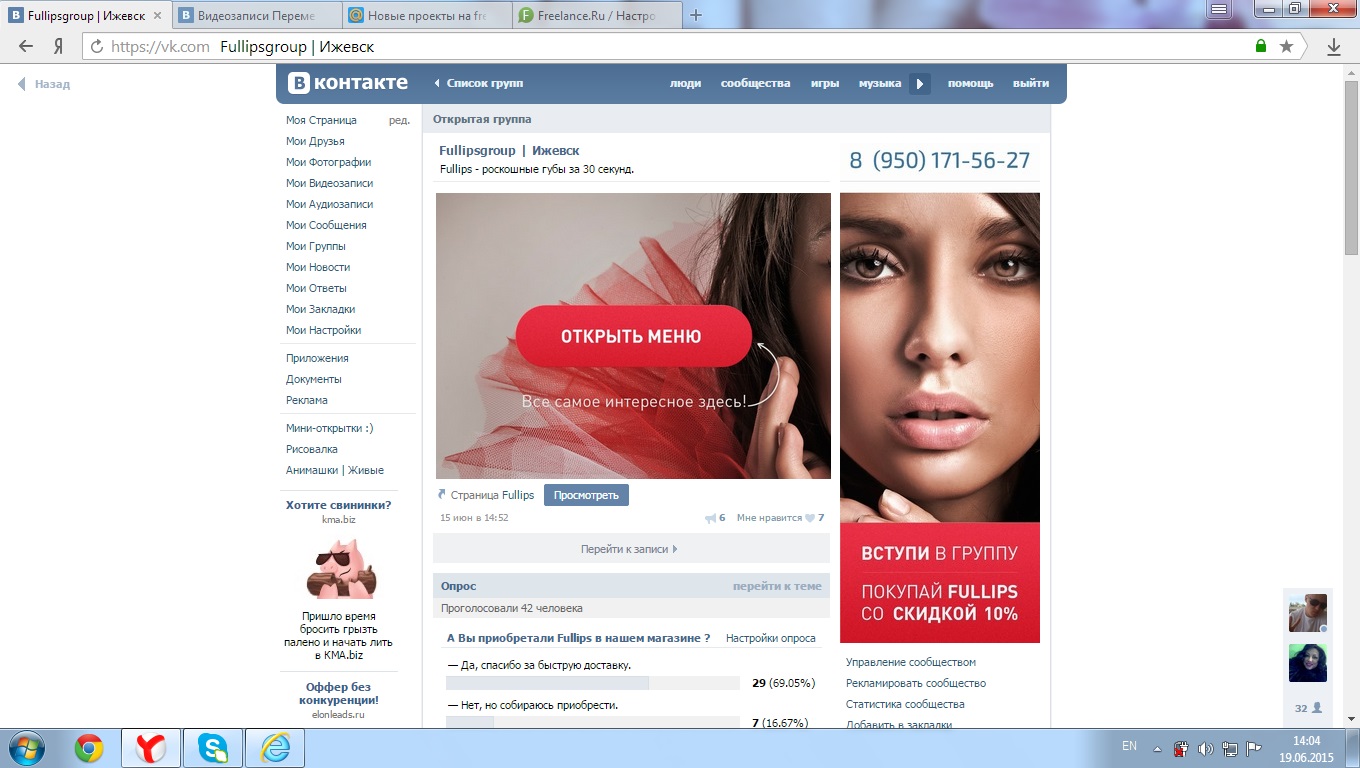Click the arrow icon beside Страница Fullips

443,495
